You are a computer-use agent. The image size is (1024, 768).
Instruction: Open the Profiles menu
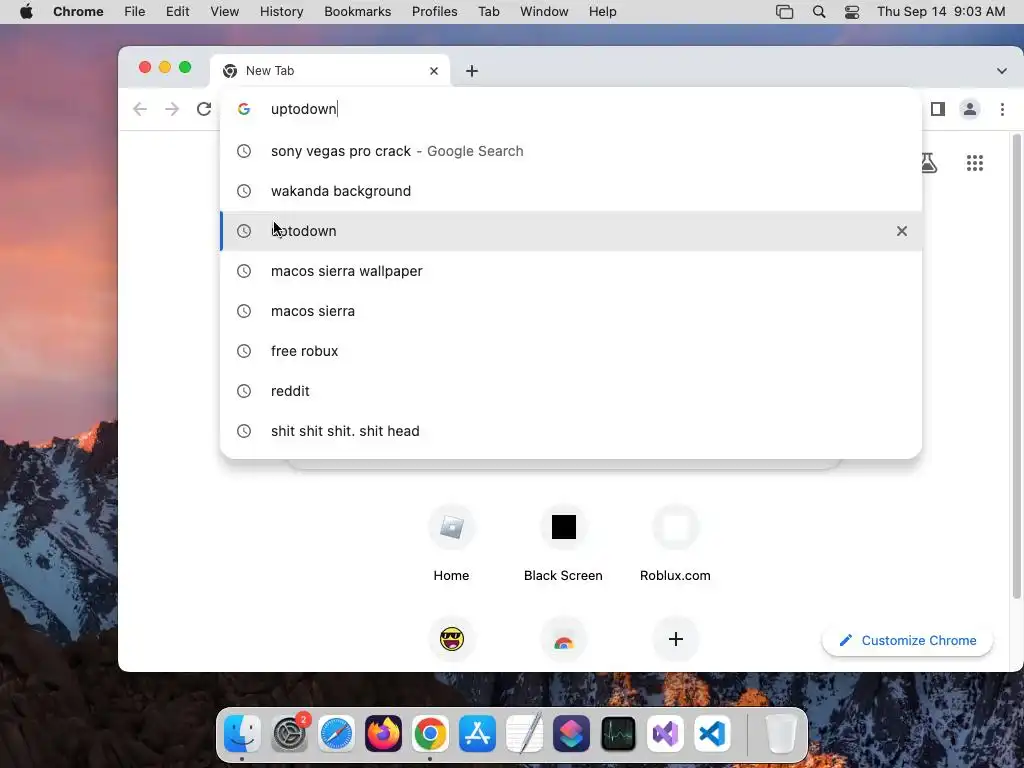point(434,12)
